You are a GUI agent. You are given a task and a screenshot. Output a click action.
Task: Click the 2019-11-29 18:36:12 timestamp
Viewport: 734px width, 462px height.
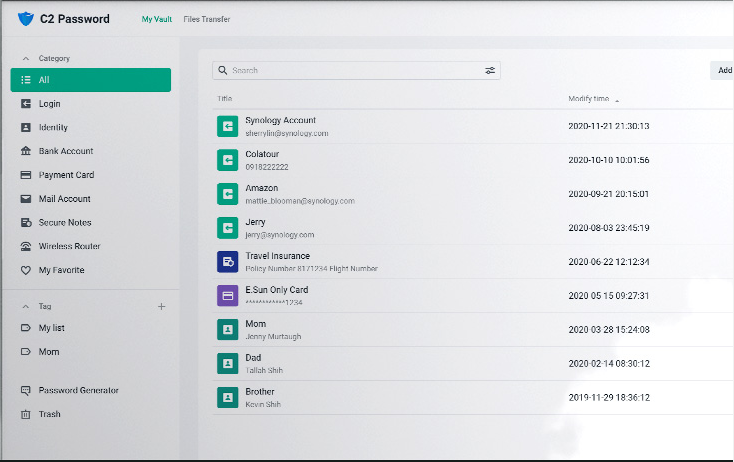click(x=609, y=397)
